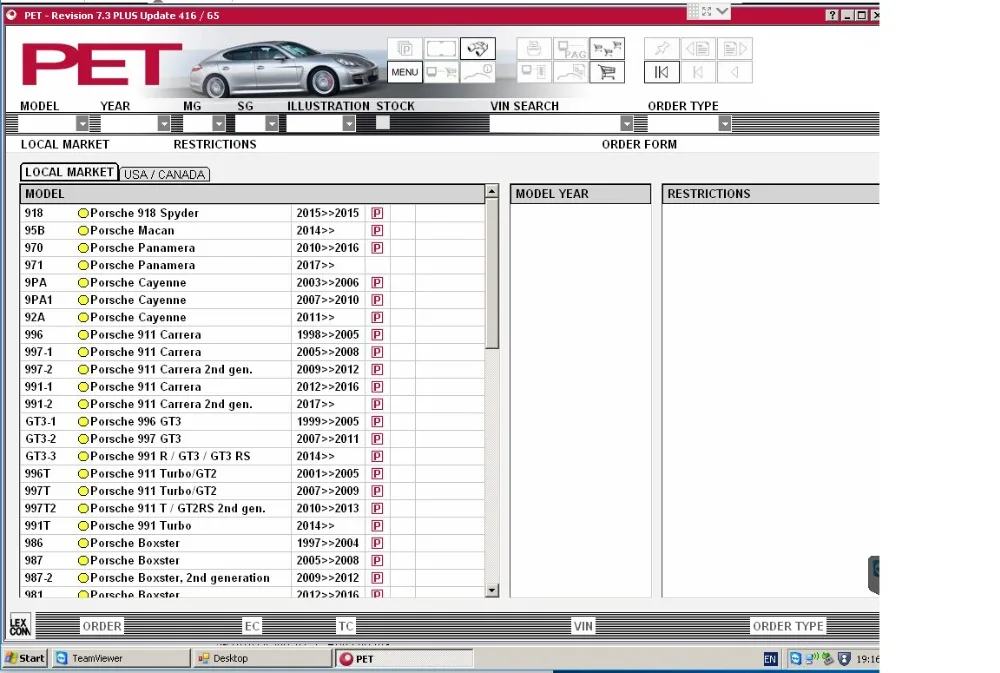Open the ORDER TYPE dropdown
The height and width of the screenshot is (673, 1000).
click(724, 123)
